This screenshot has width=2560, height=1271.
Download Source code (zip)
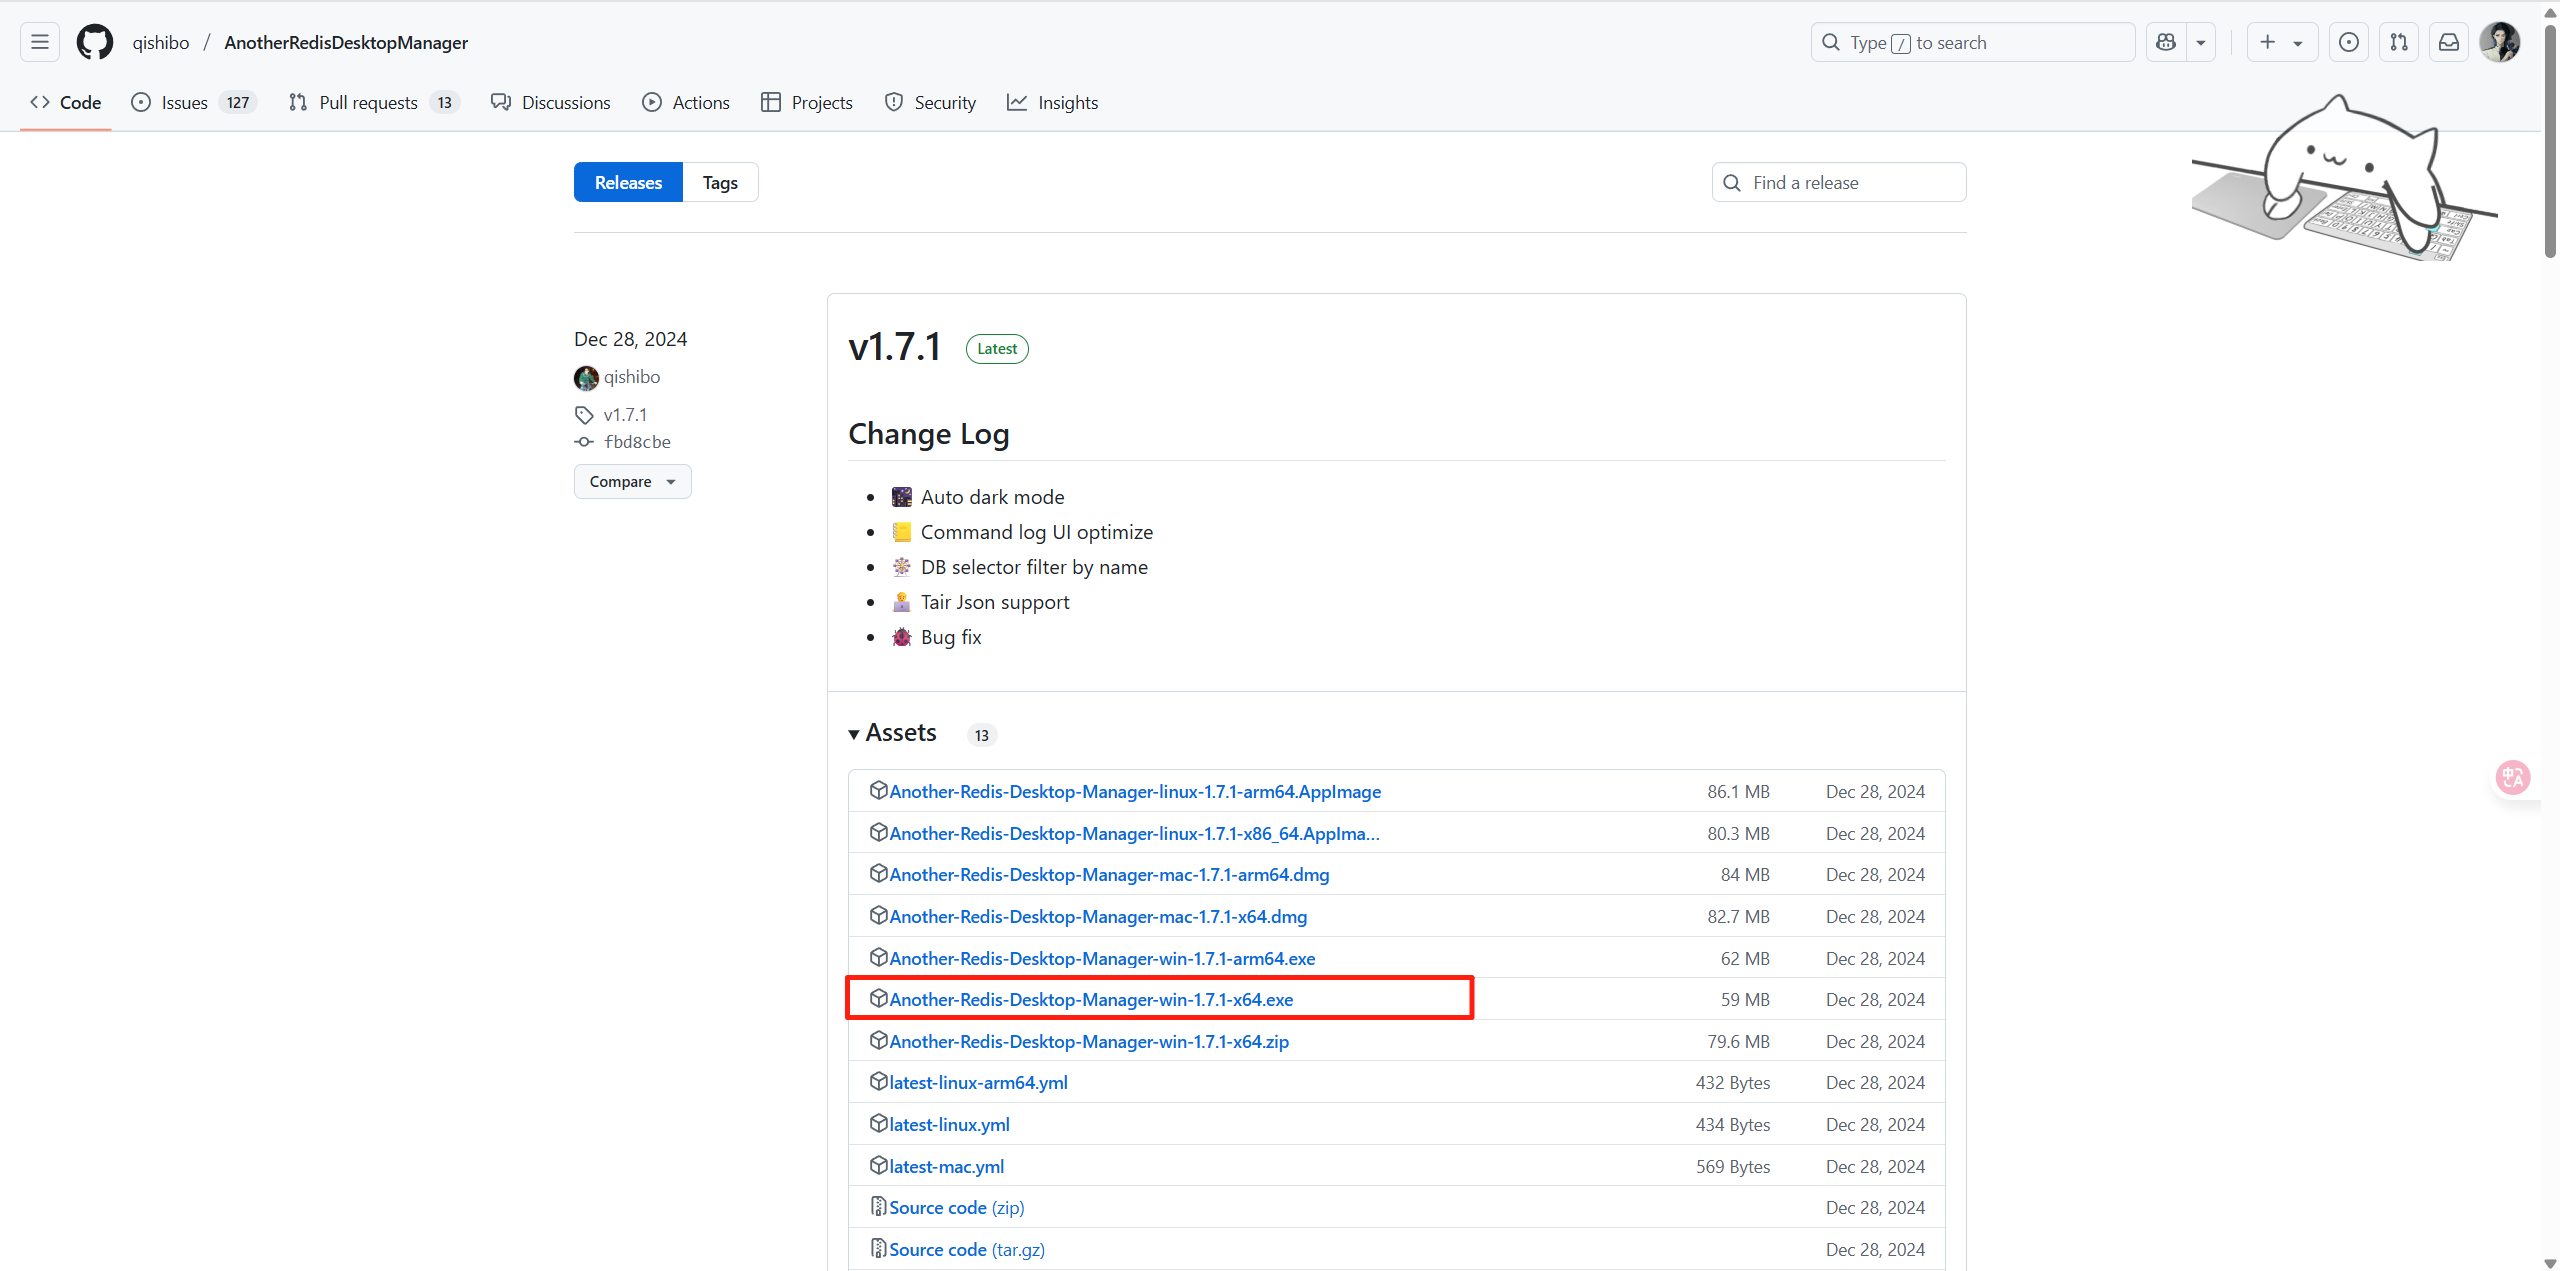956,1207
